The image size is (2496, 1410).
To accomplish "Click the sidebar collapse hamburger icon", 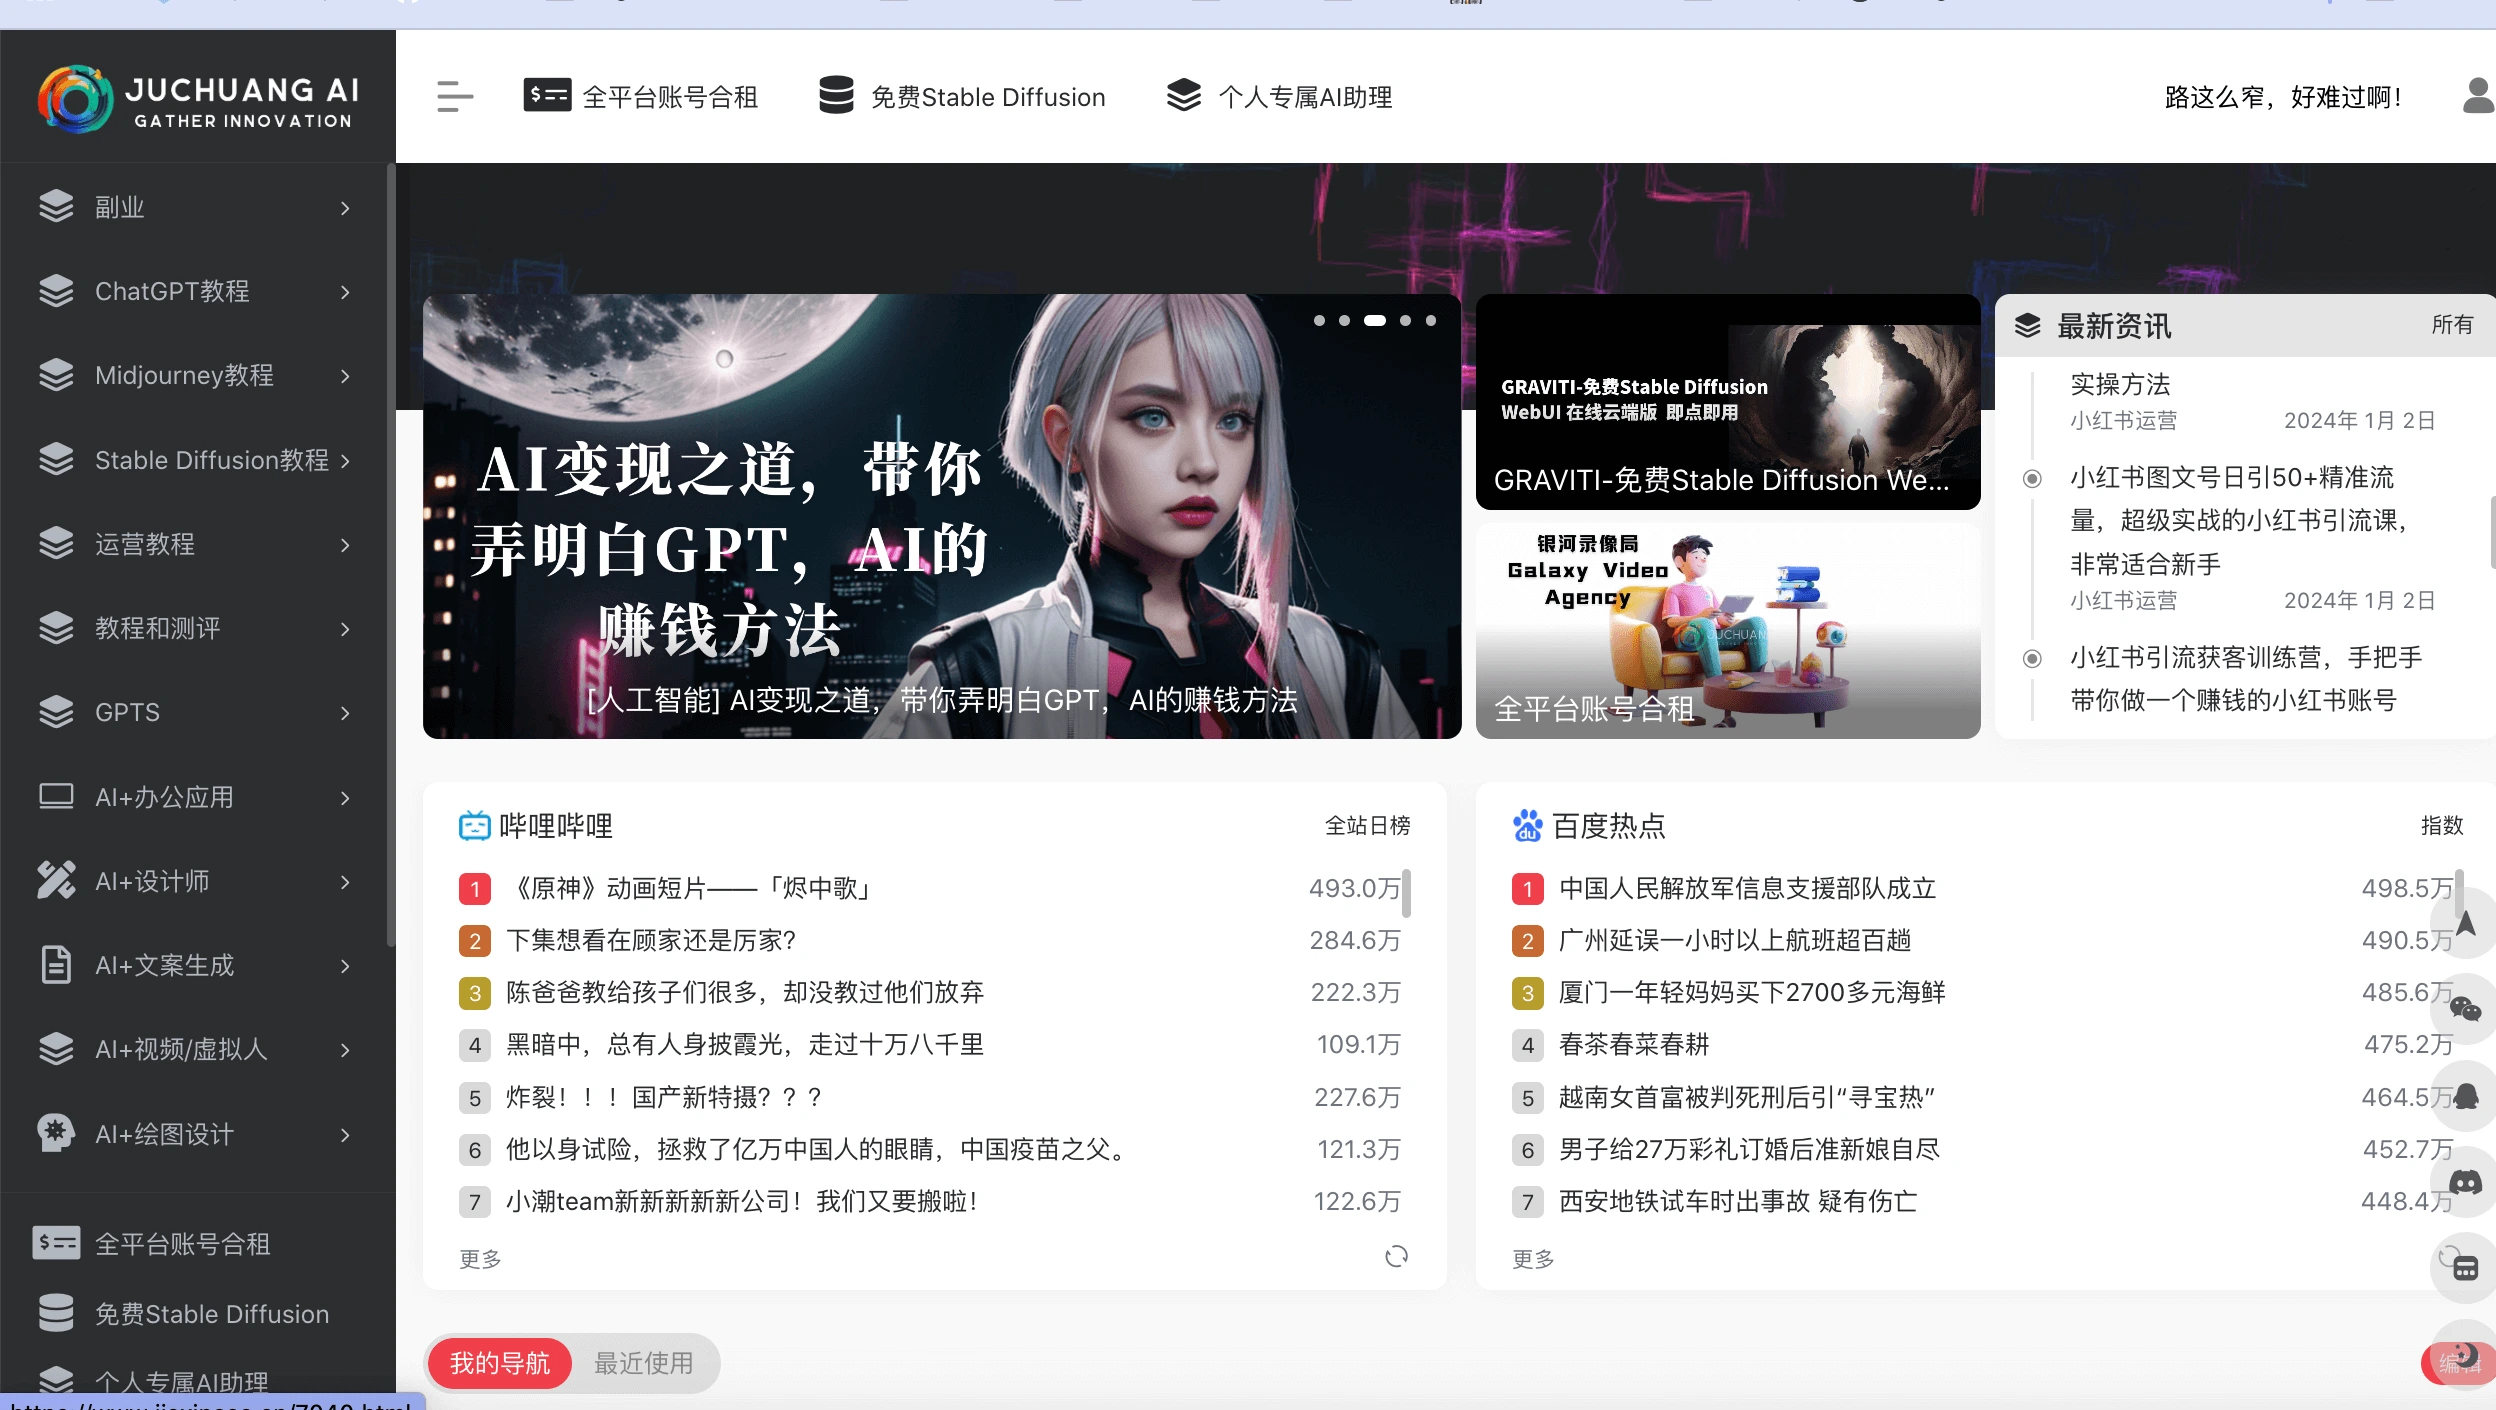I will [455, 97].
